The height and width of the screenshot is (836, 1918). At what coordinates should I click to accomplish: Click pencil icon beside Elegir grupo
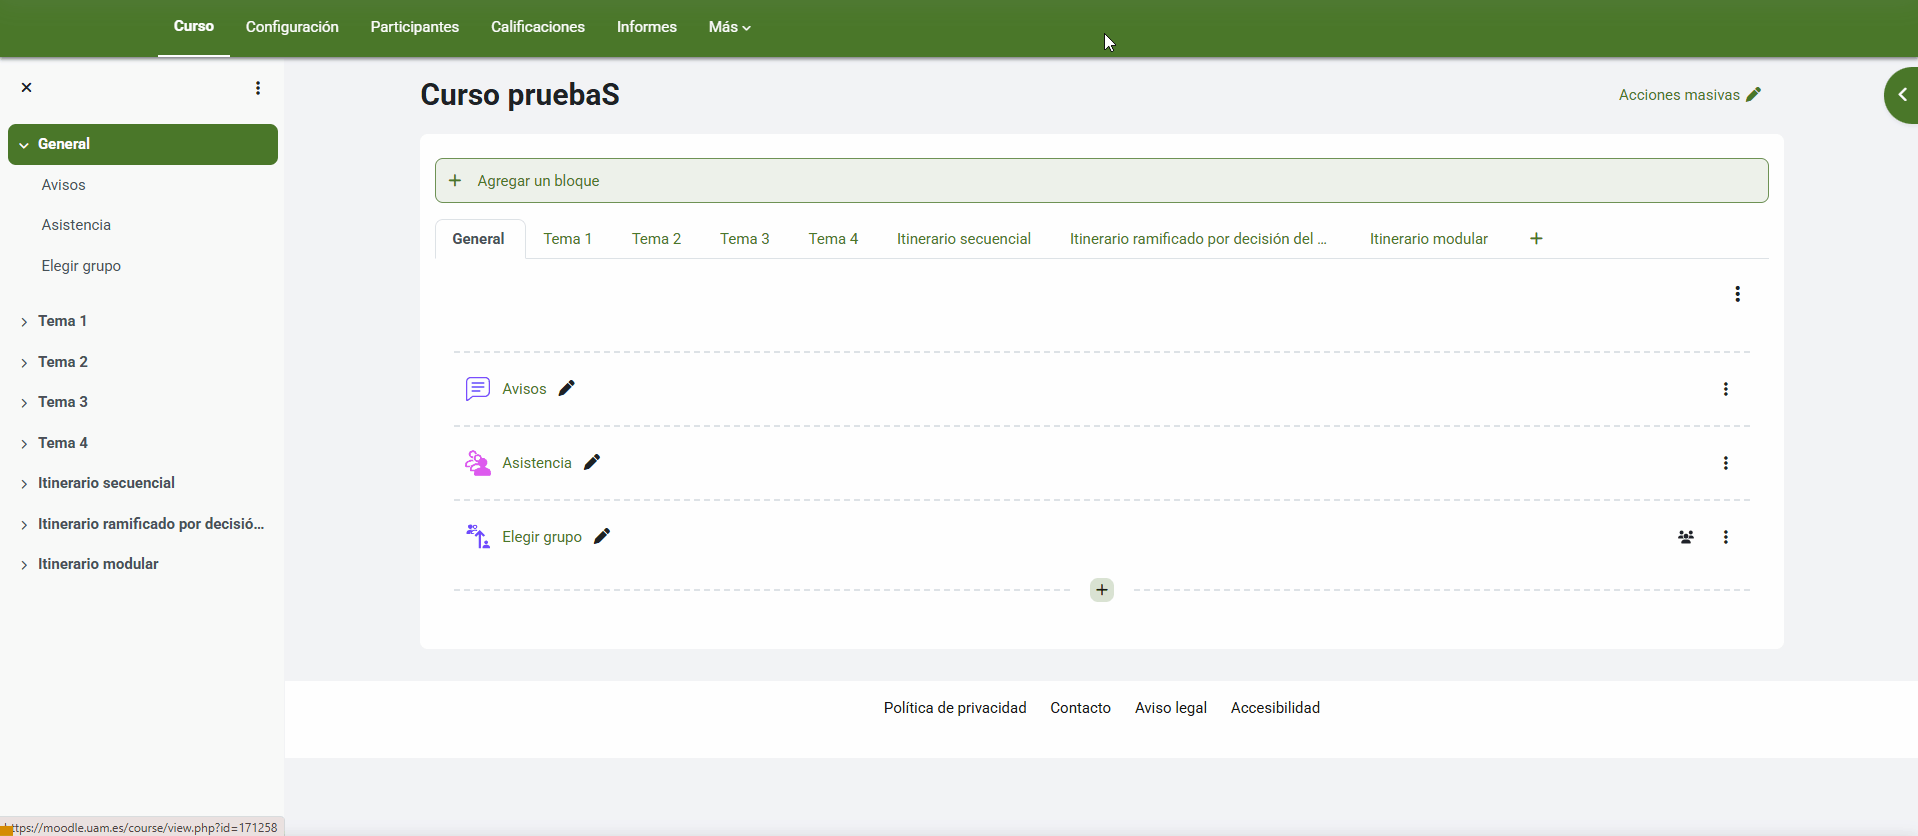pyautogui.click(x=602, y=536)
